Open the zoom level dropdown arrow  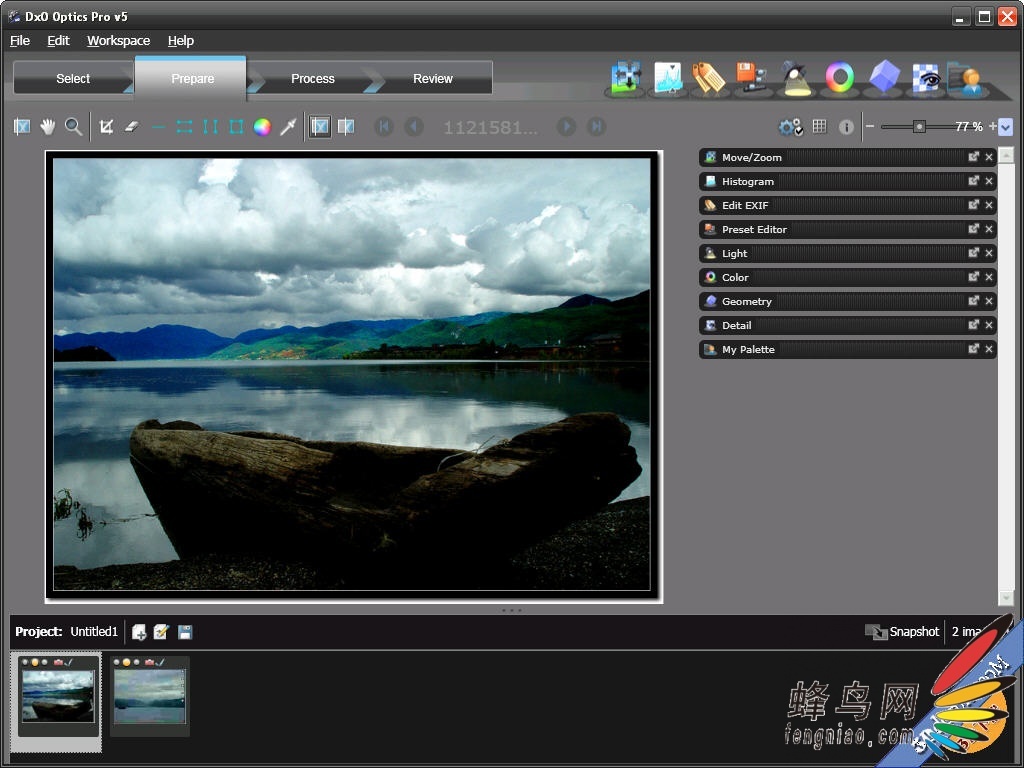coord(1006,127)
